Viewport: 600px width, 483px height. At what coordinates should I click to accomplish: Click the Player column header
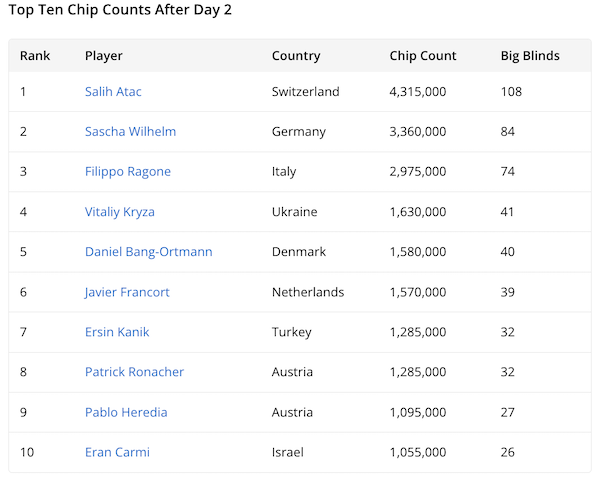104,56
